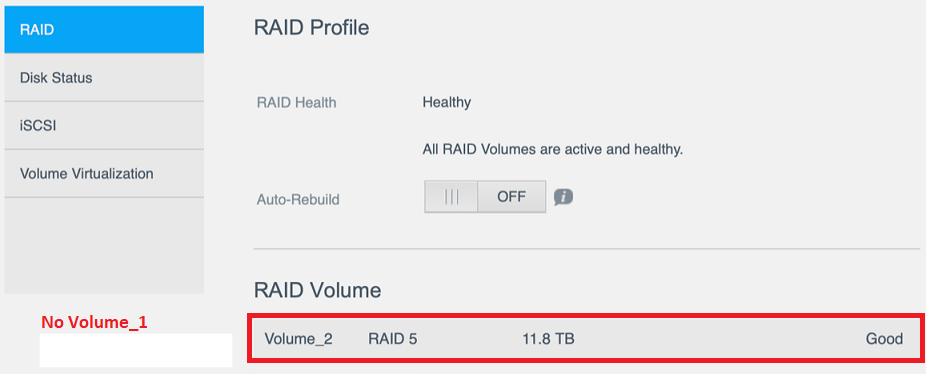Image resolution: width=926 pixels, height=374 pixels.
Task: Open the Disk Status section
Action: pos(104,77)
